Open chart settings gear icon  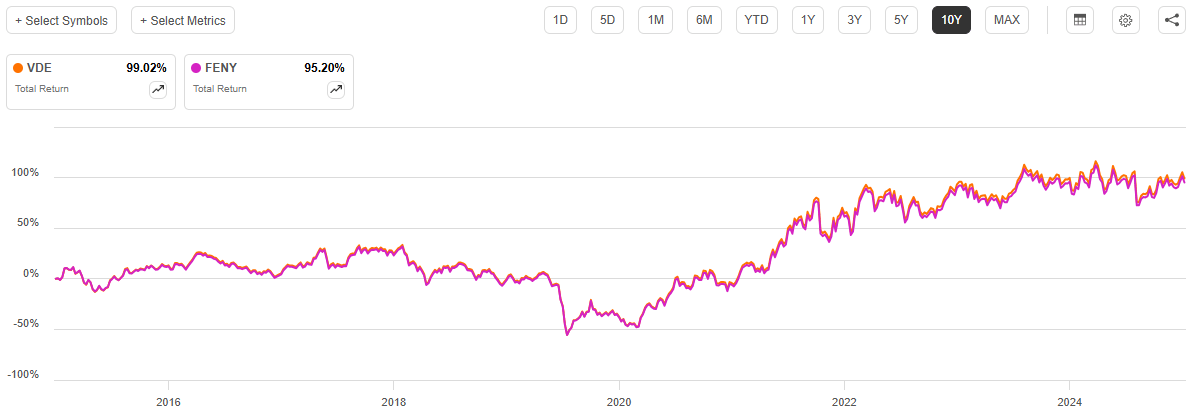(1125, 20)
